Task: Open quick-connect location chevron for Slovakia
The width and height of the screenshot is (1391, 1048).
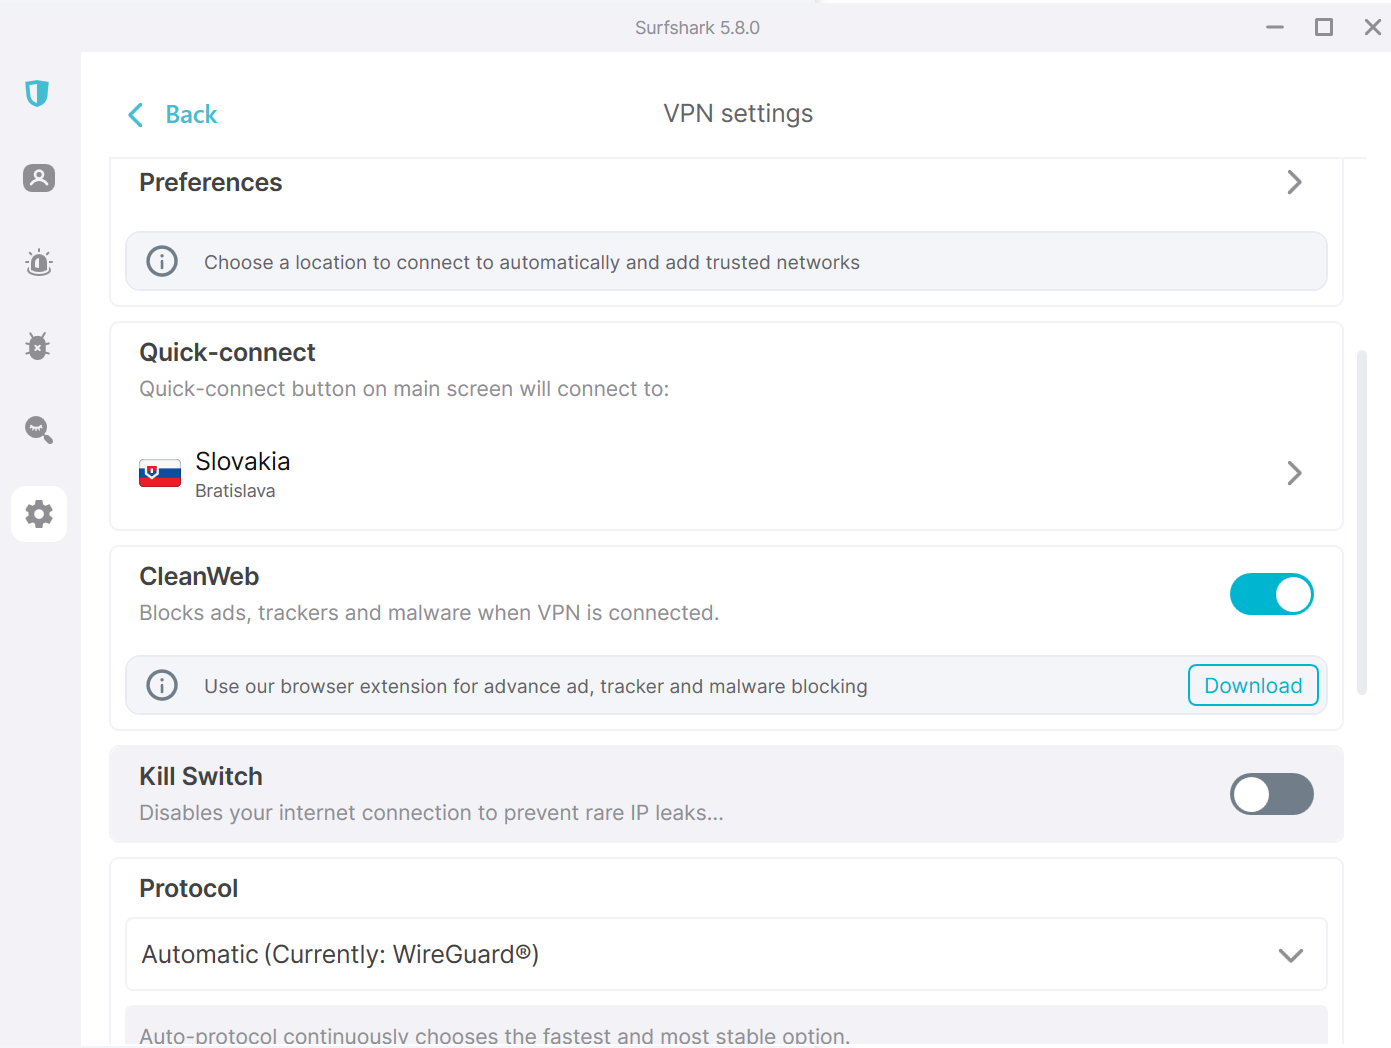Action: [x=1294, y=473]
